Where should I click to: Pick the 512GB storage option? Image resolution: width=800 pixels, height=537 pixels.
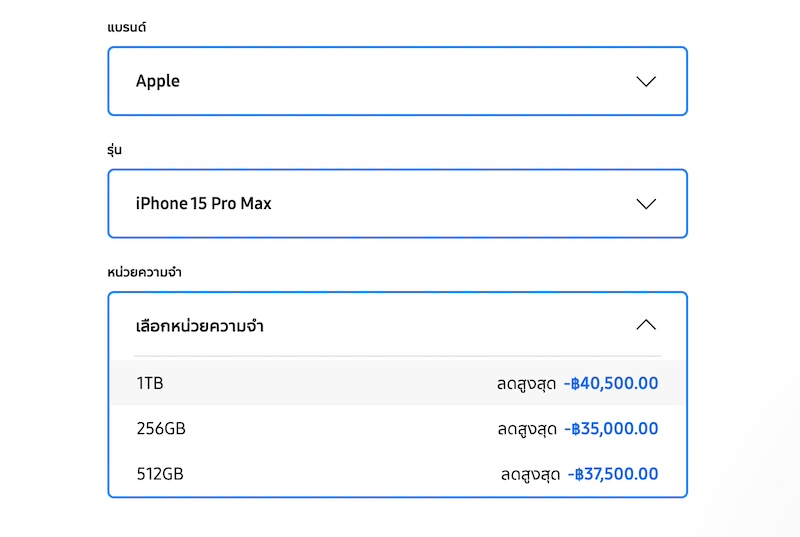(160, 474)
